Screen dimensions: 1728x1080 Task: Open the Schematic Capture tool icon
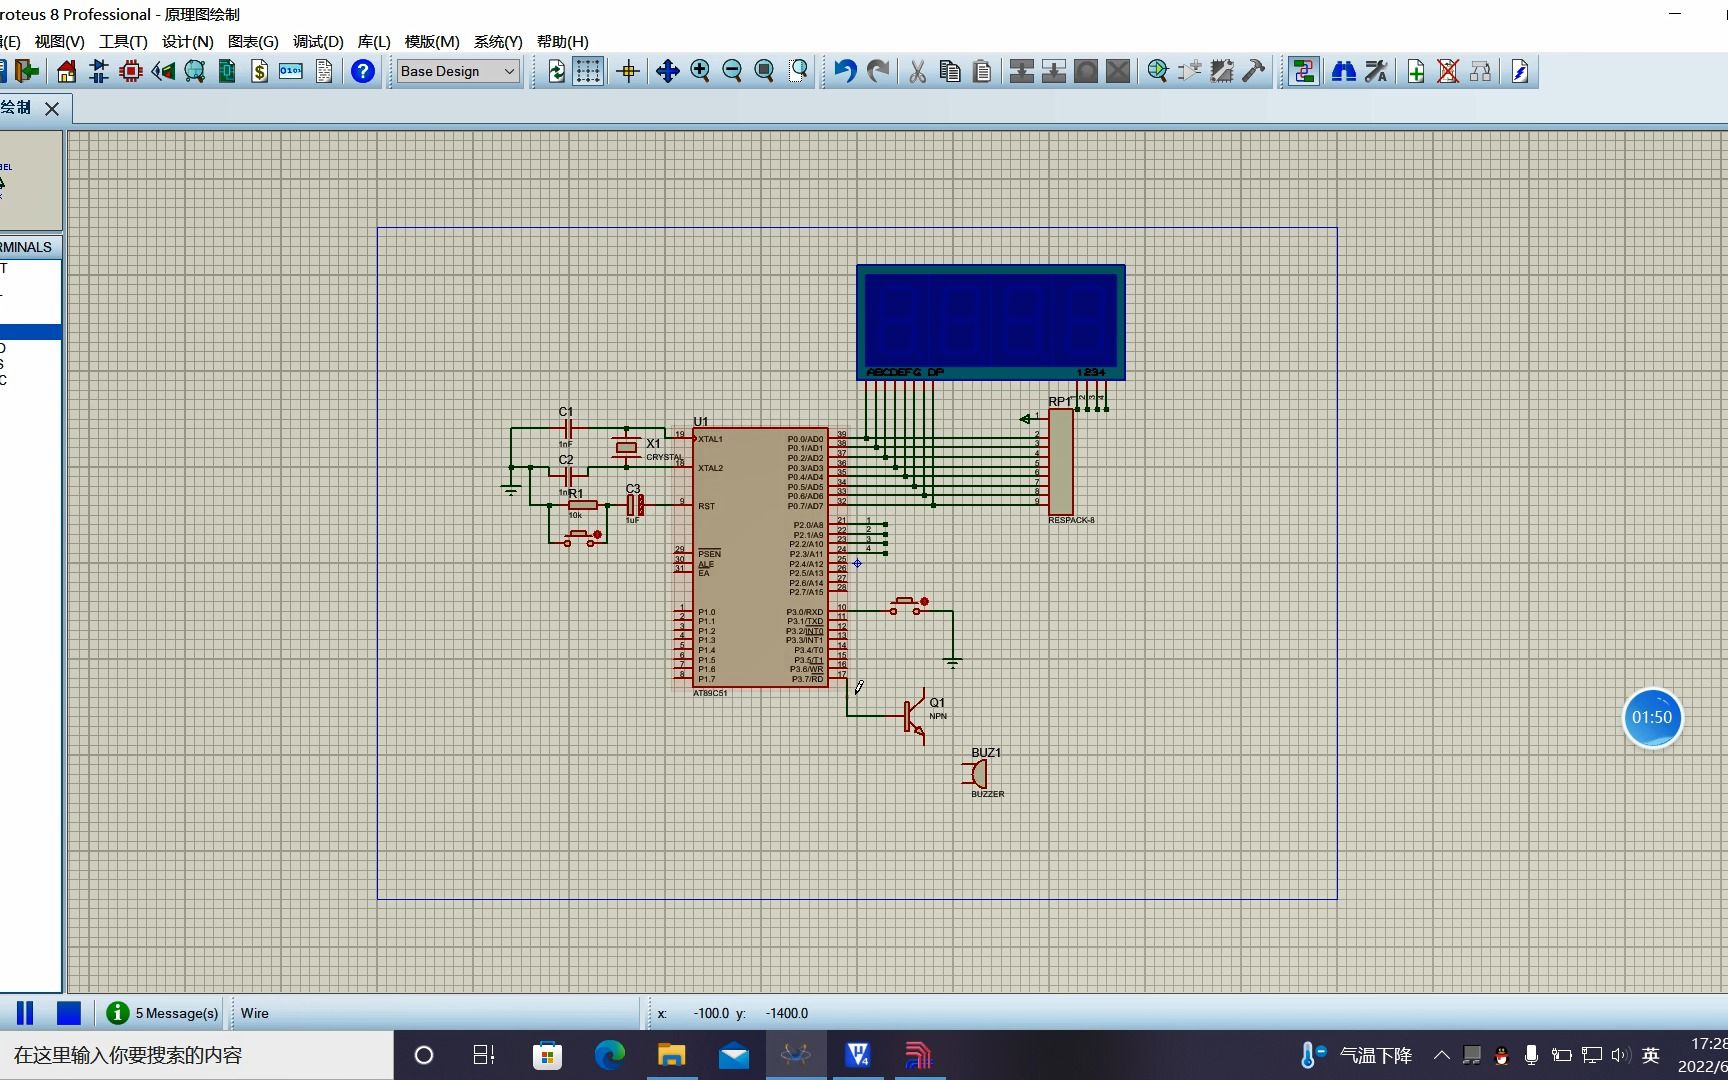point(99,71)
